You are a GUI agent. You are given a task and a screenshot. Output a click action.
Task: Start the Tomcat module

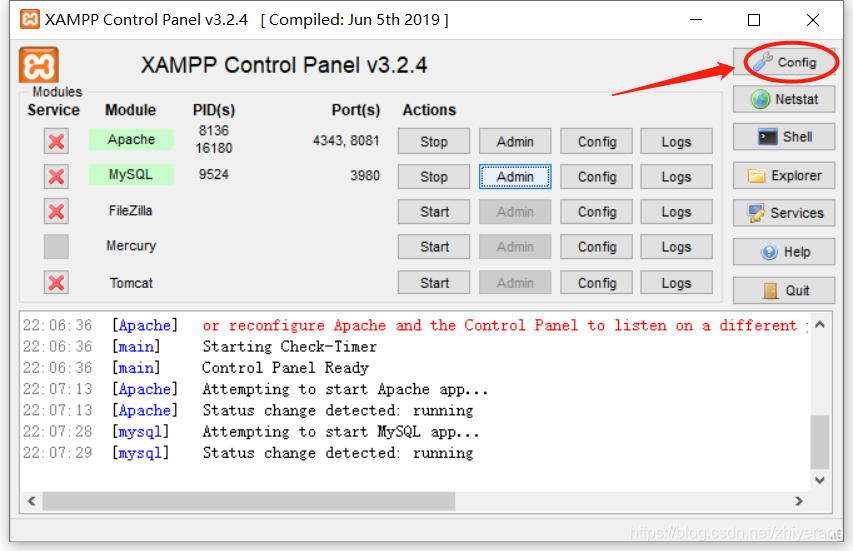(x=434, y=283)
